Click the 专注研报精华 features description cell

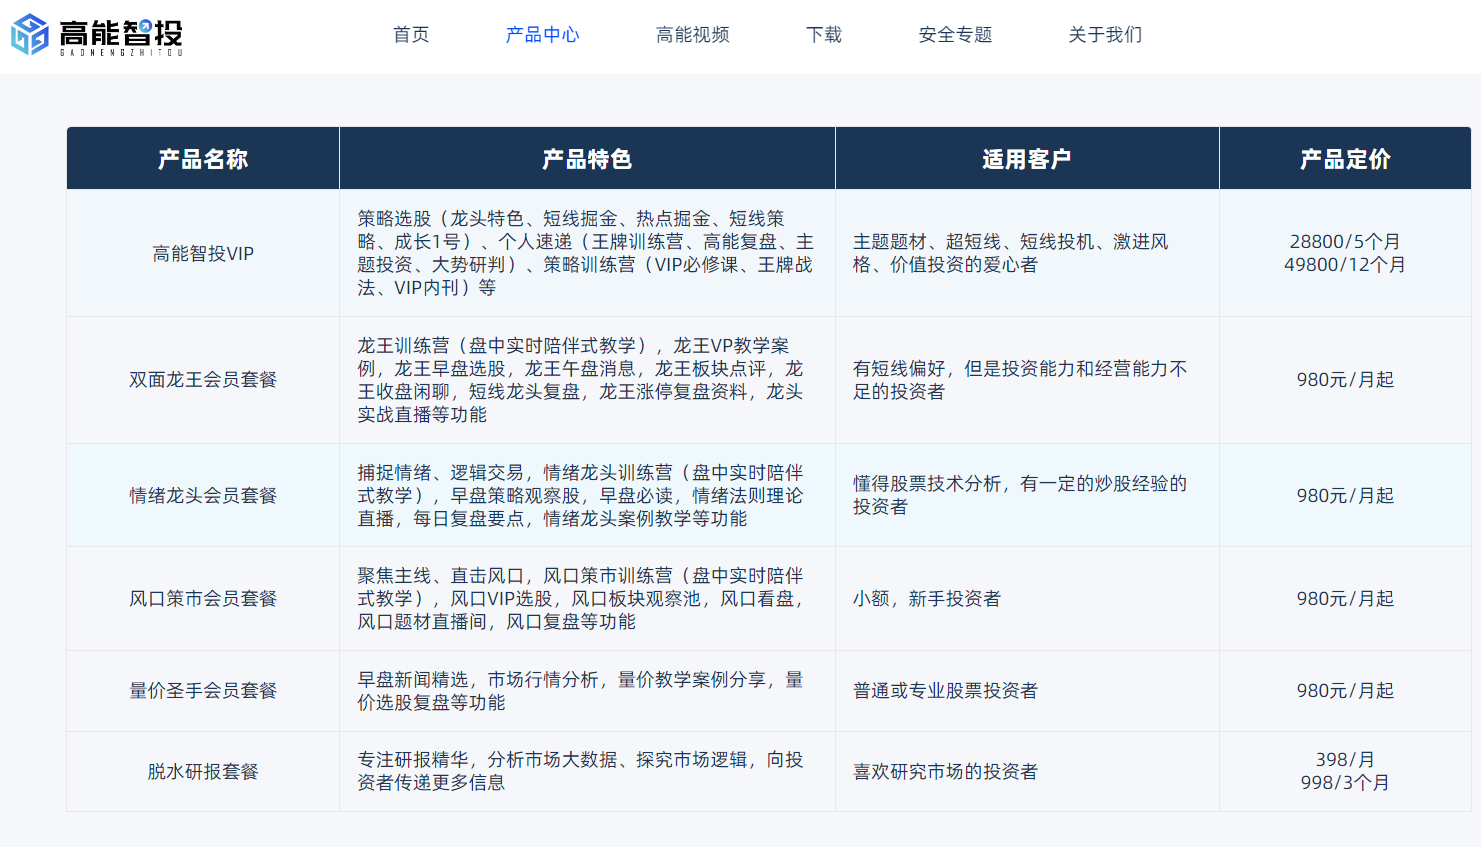pyautogui.click(x=587, y=771)
